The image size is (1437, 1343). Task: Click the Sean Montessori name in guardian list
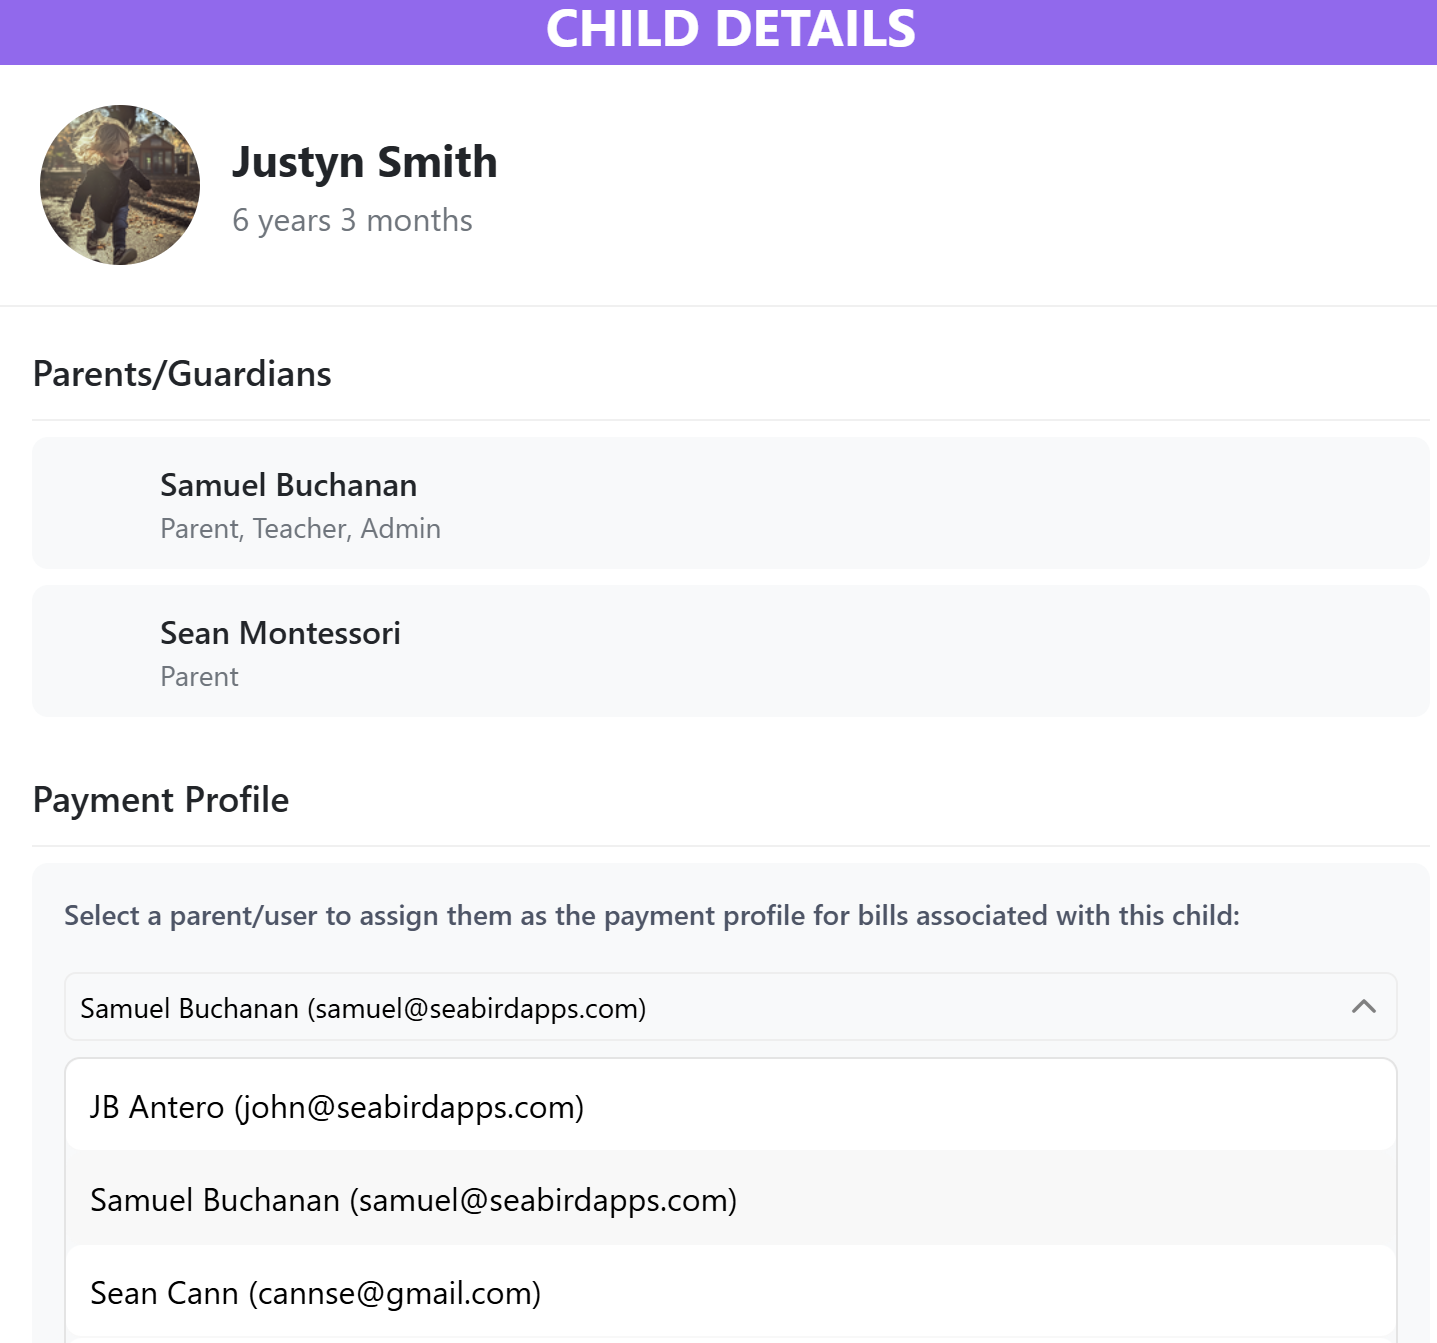pyautogui.click(x=280, y=633)
